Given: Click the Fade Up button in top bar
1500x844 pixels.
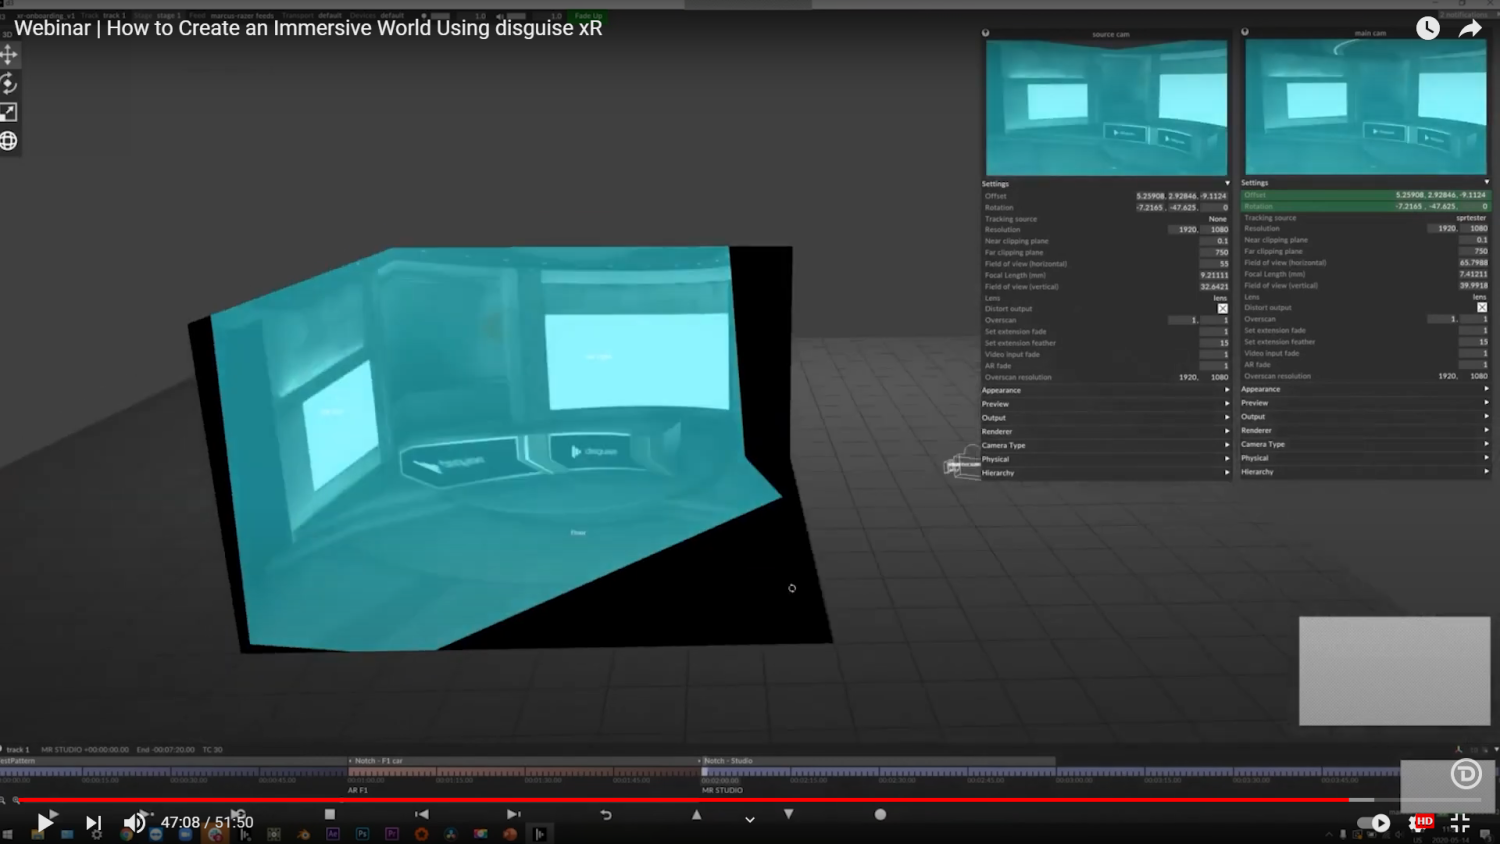Looking at the screenshot, I should click(588, 16).
